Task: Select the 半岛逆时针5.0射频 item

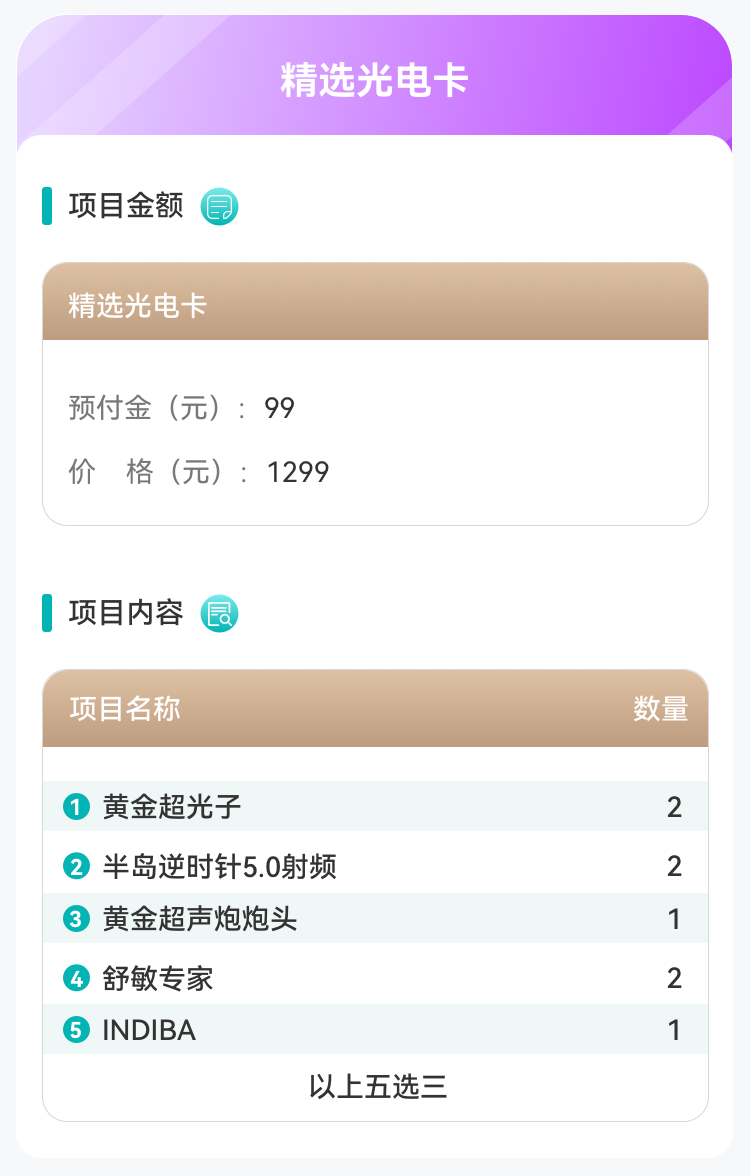Action: click(219, 866)
